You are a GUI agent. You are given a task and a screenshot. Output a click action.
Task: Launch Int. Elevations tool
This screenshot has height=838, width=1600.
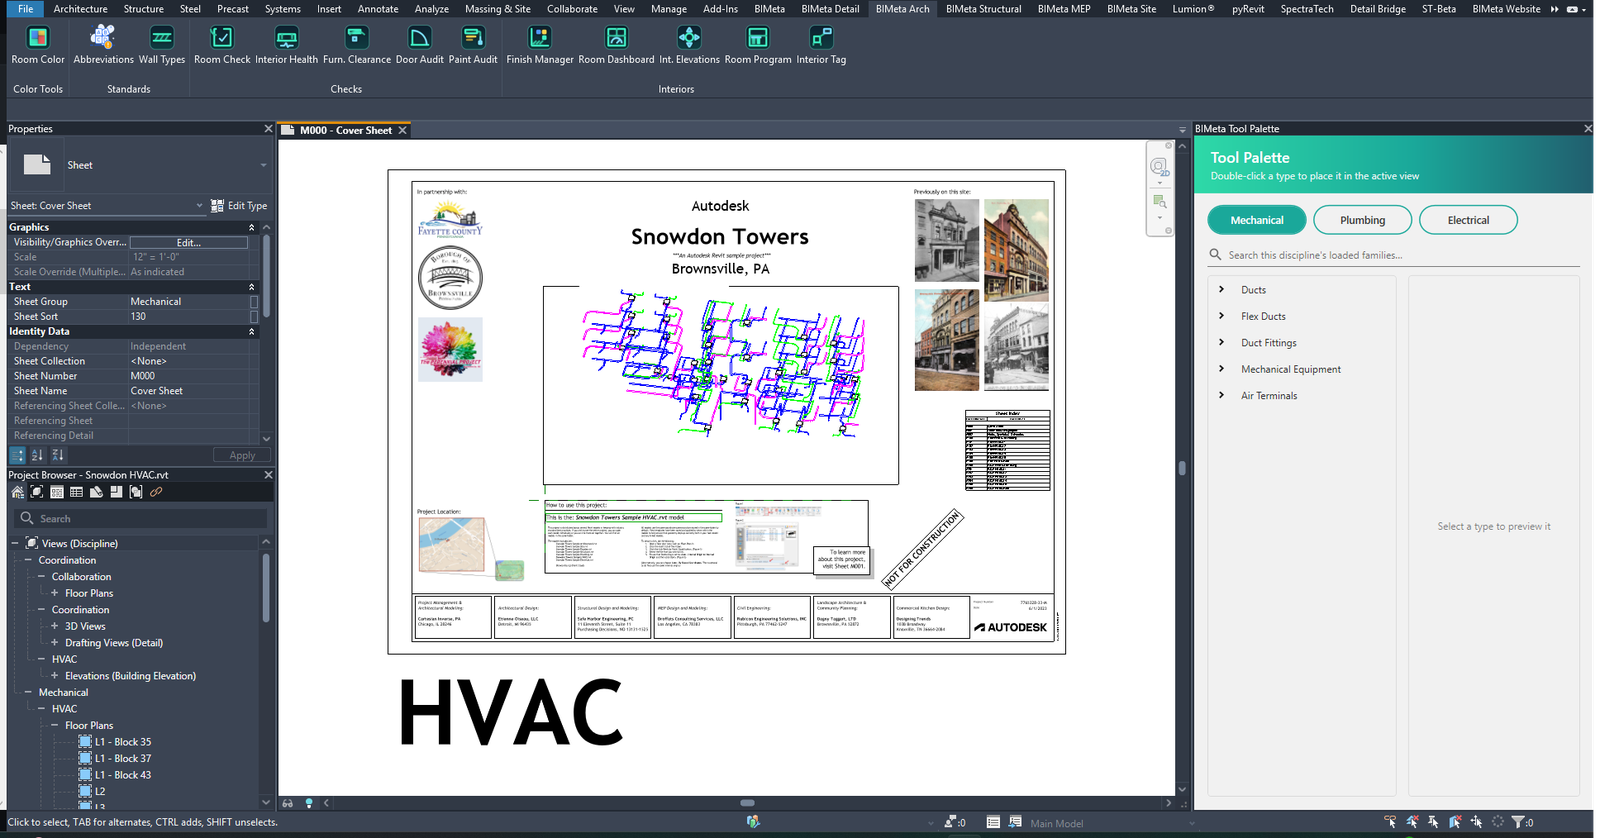click(689, 46)
